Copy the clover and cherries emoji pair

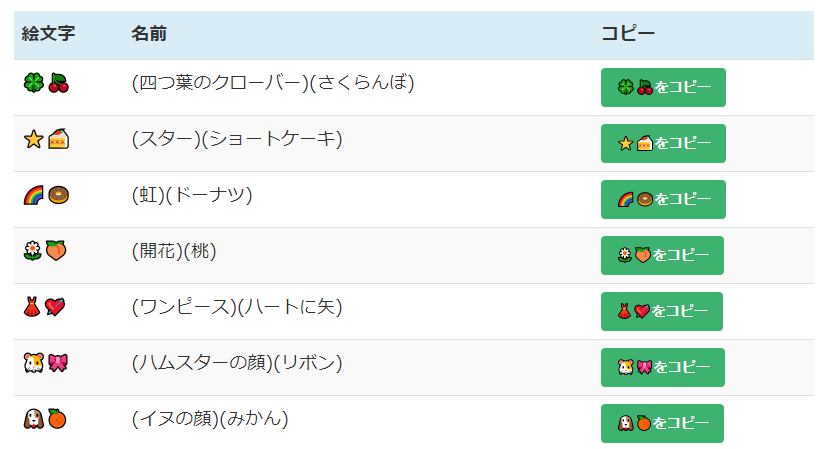(663, 87)
